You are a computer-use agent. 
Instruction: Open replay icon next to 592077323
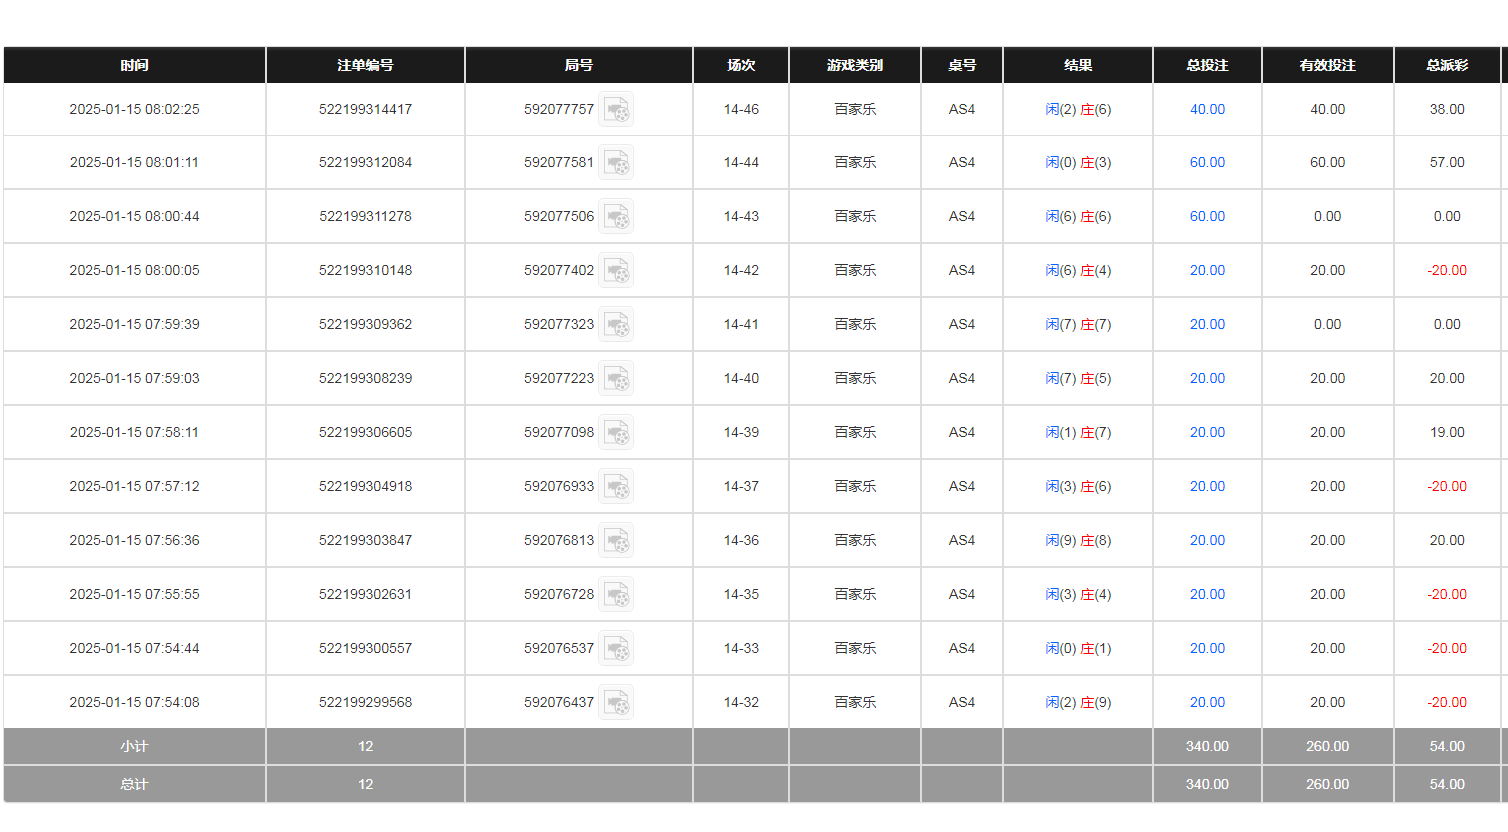(x=616, y=325)
